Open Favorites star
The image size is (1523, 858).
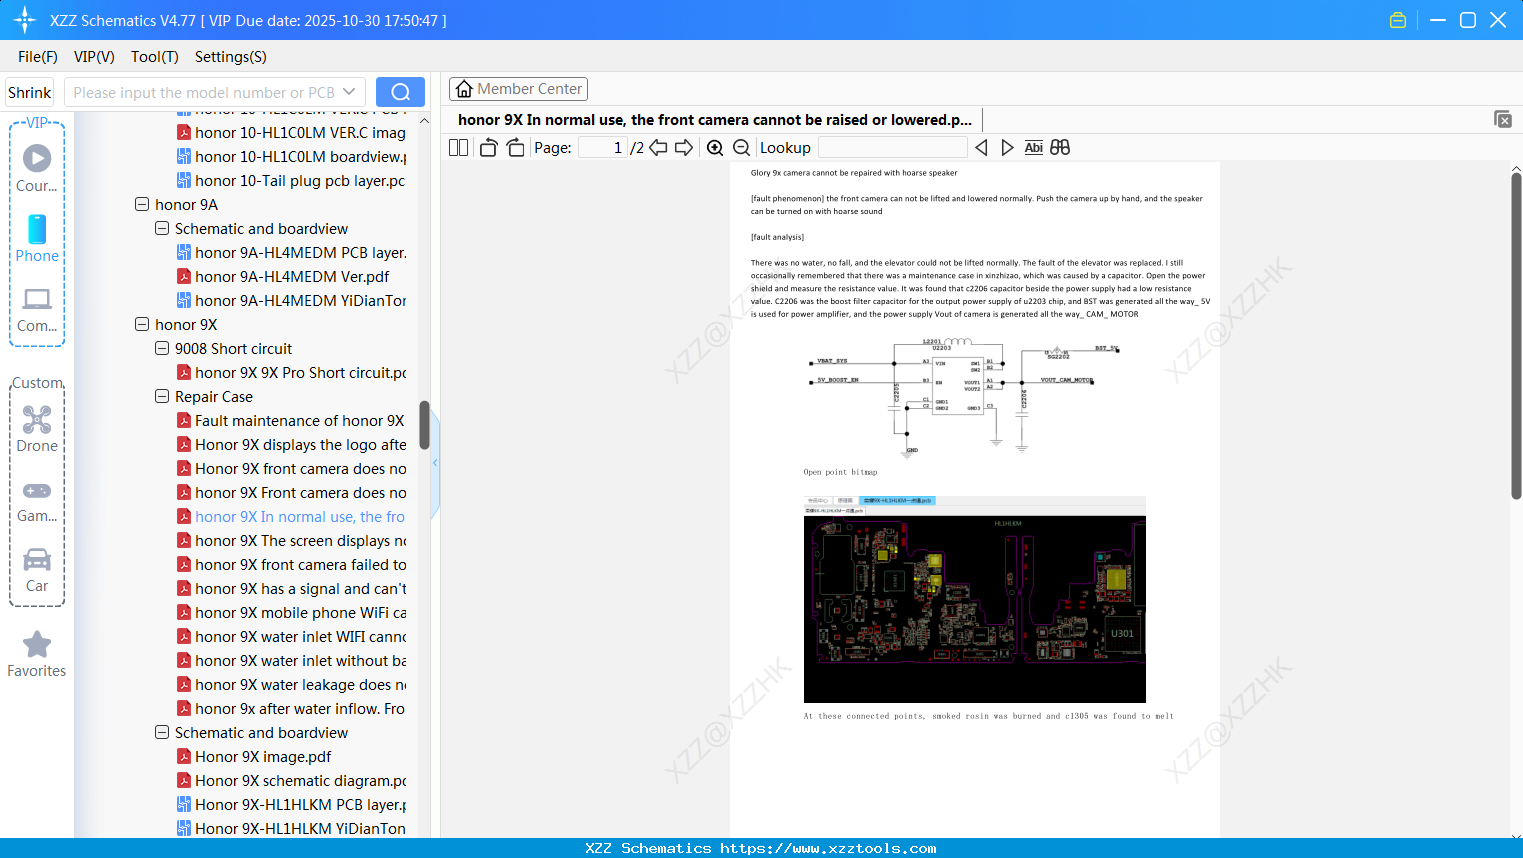[37, 654]
